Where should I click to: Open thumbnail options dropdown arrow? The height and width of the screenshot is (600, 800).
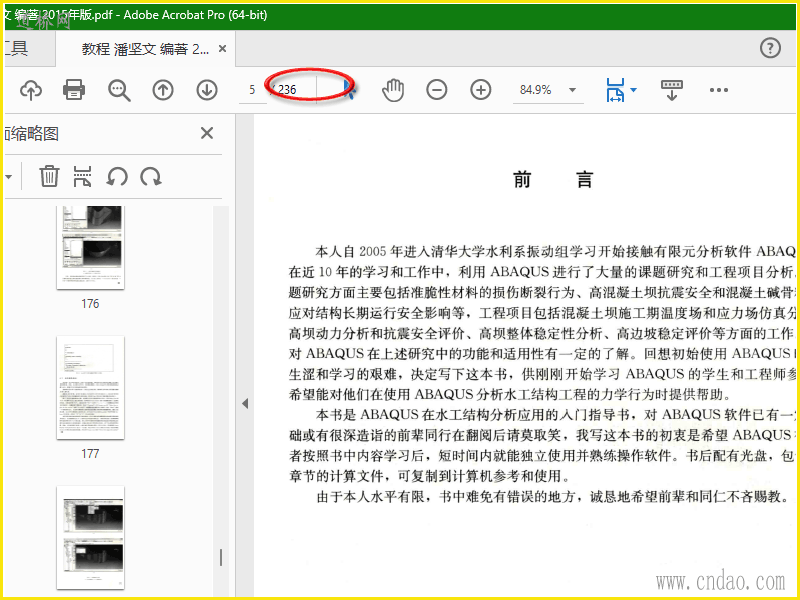pos(9,177)
